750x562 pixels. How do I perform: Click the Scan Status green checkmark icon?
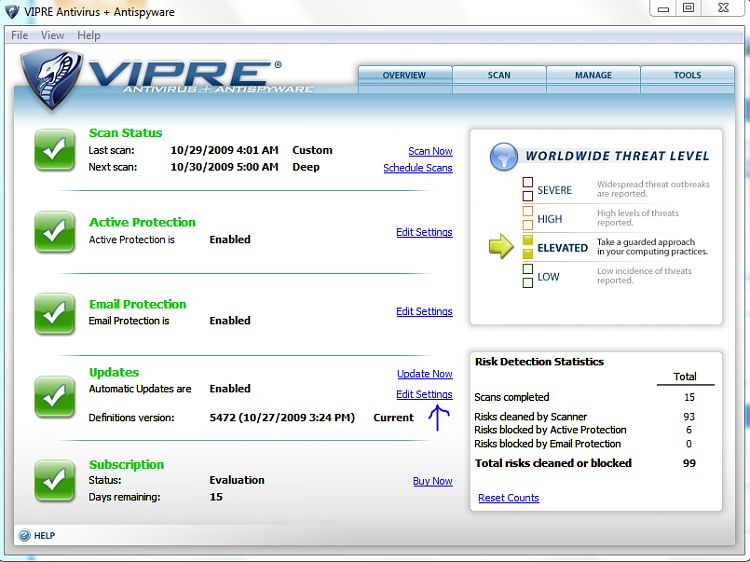point(55,150)
